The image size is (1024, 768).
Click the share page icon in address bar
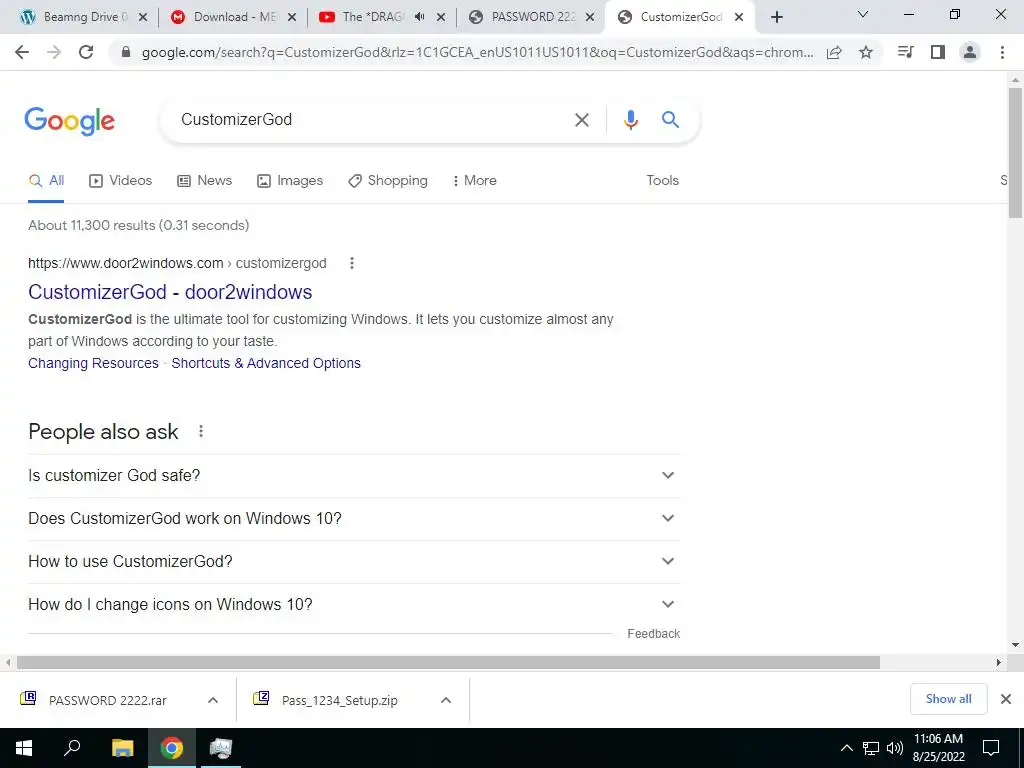click(834, 52)
